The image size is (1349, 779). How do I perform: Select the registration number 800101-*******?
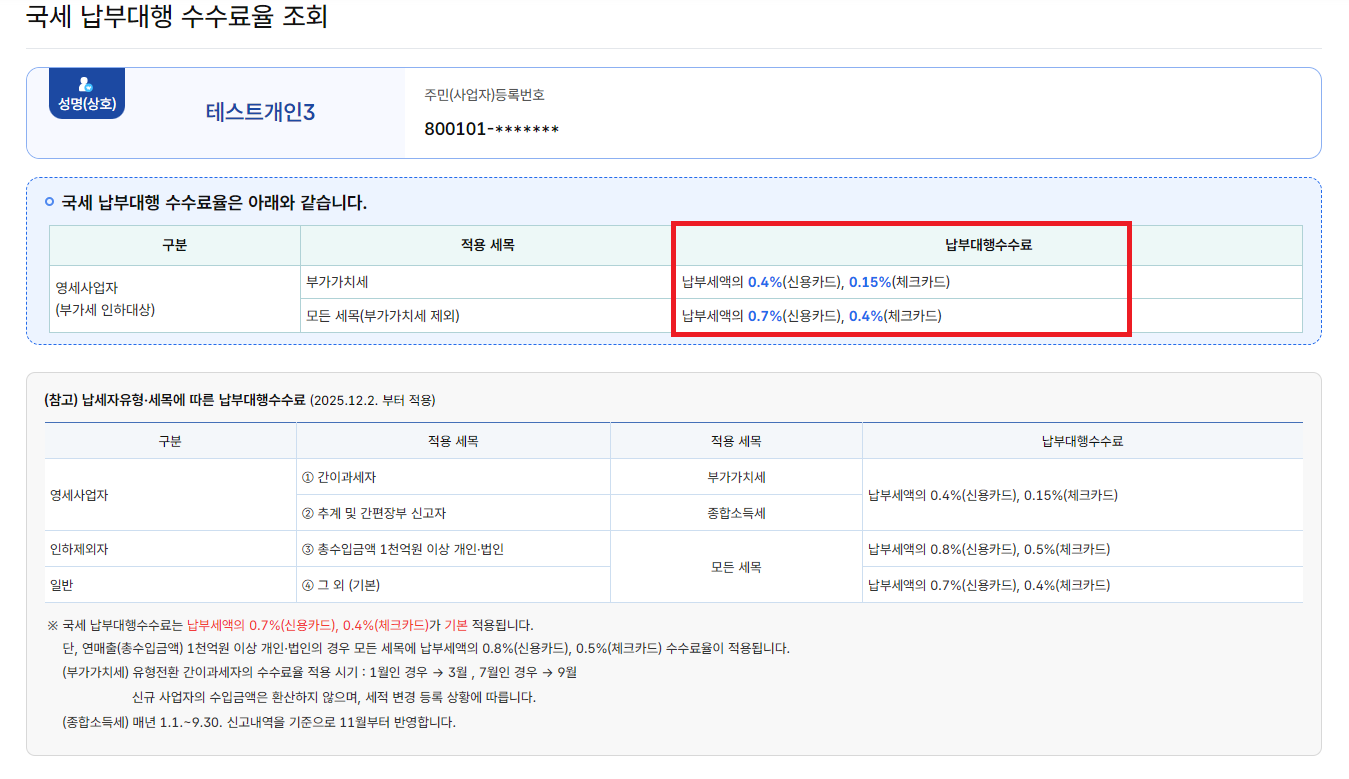point(491,130)
